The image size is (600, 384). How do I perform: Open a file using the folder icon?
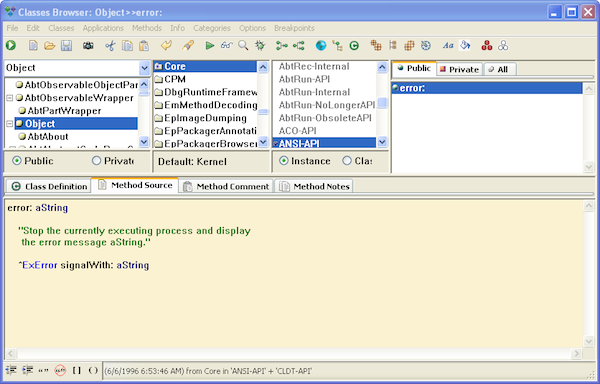pos(49,46)
